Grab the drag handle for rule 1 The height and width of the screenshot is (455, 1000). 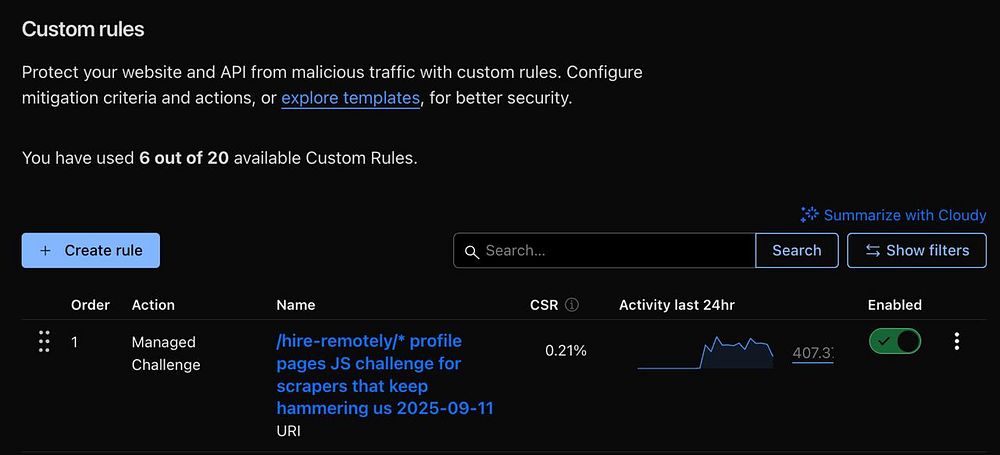[44, 342]
